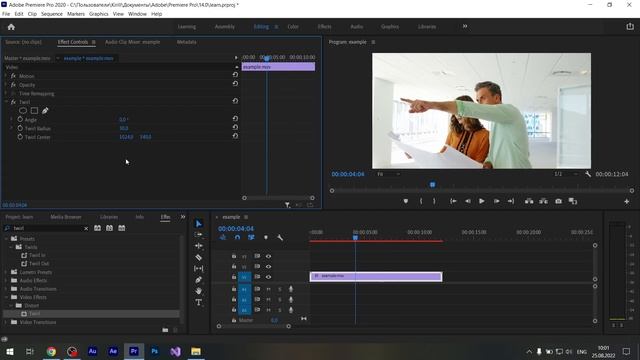Select the Selection arrow tool

coord(198,224)
